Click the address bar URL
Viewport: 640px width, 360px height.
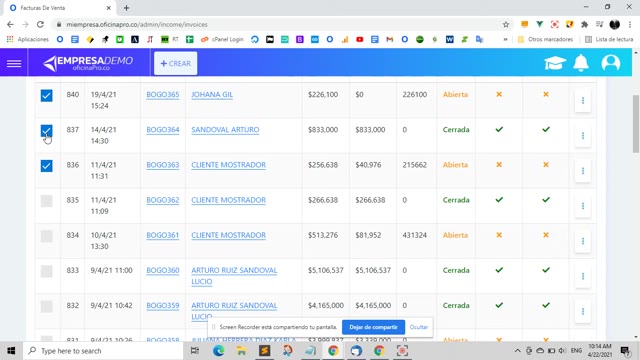pos(137,24)
